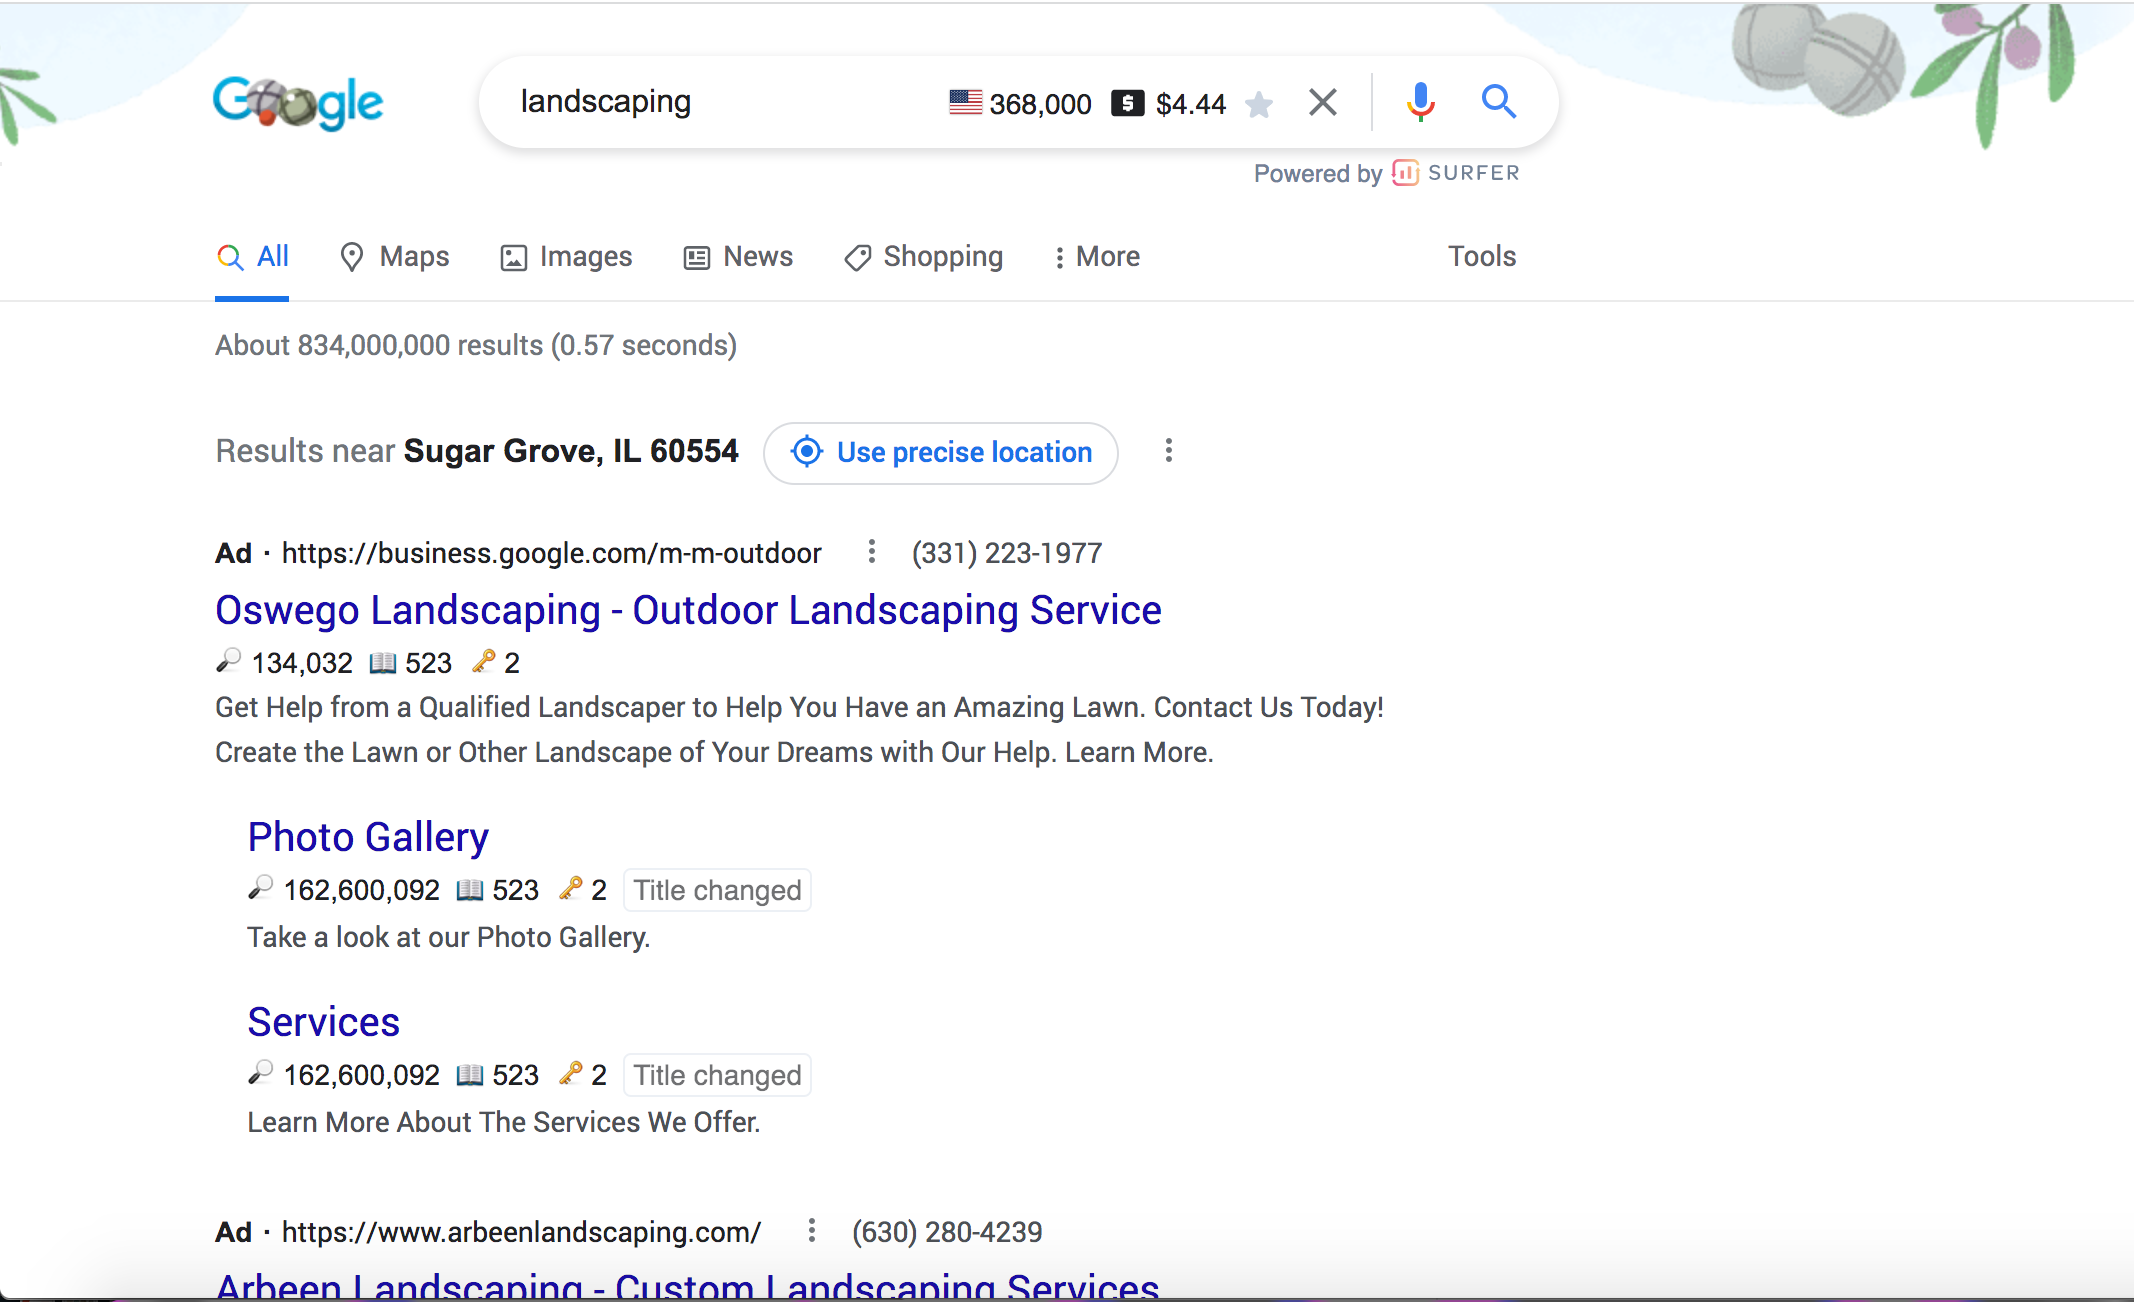Click the Shopping tag icon

pyautogui.click(x=857, y=258)
